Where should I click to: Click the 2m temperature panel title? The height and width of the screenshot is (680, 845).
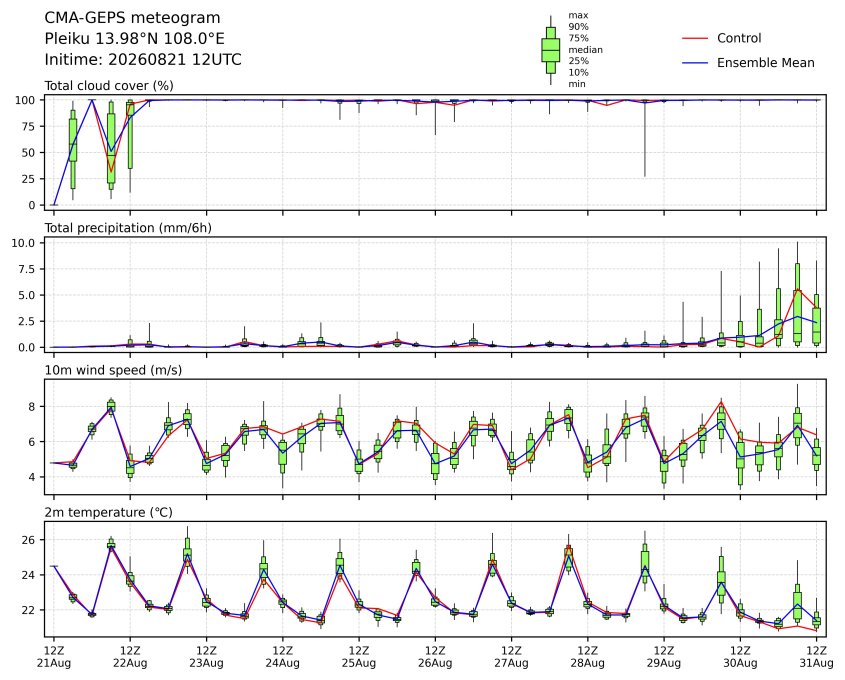(x=108, y=512)
